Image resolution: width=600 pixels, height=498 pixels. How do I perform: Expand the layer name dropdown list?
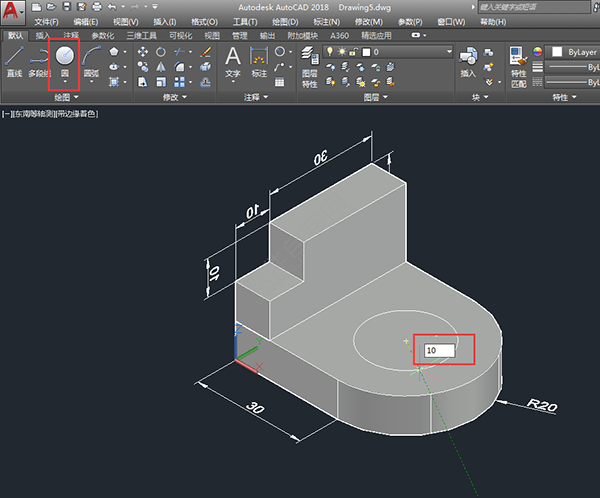(x=449, y=51)
